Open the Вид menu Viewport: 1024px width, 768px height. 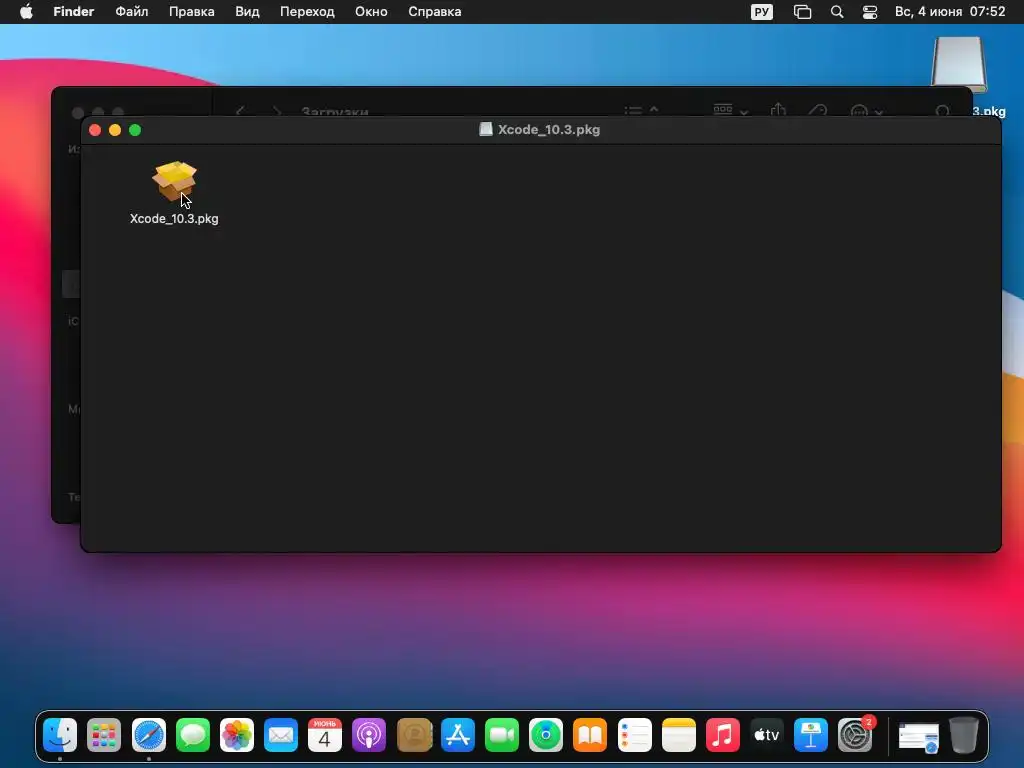click(247, 12)
